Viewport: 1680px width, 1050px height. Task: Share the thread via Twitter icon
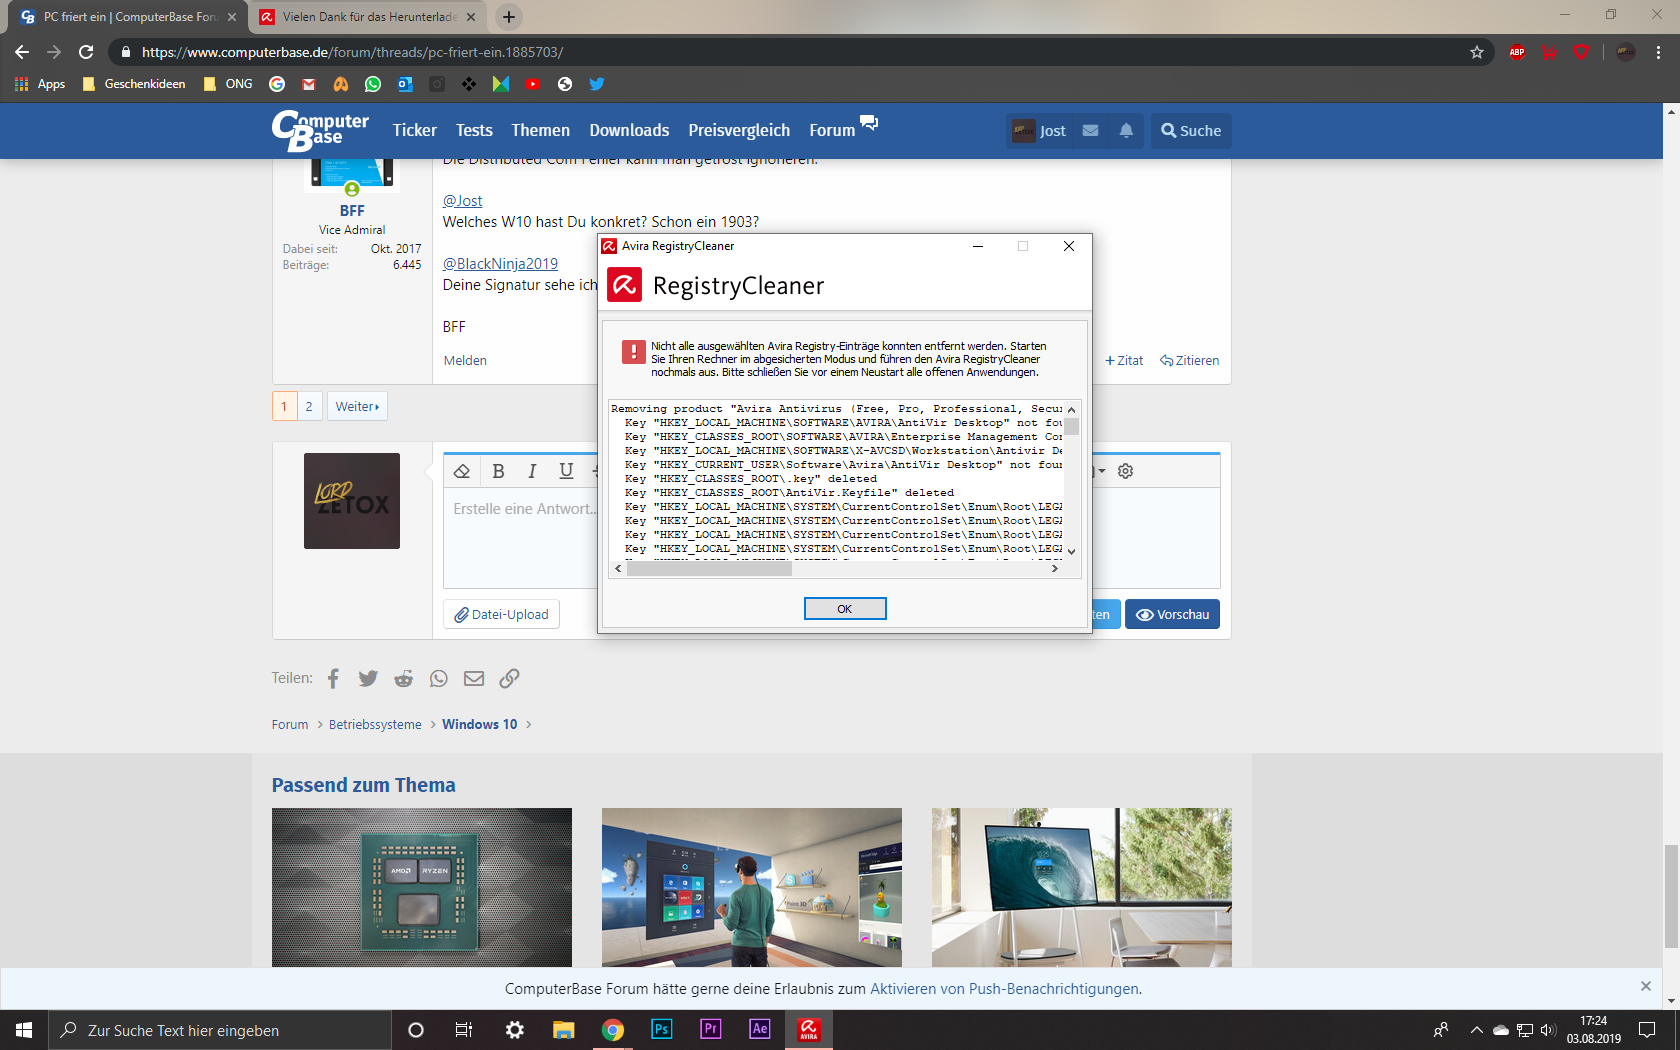click(x=368, y=678)
